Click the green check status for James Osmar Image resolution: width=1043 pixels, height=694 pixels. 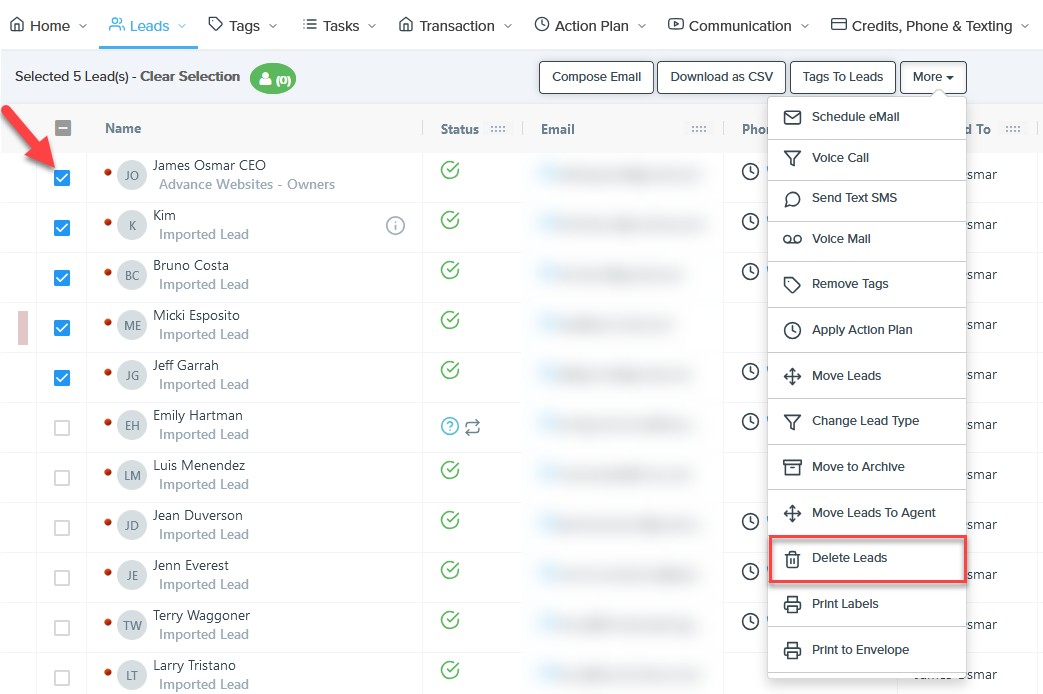450,170
